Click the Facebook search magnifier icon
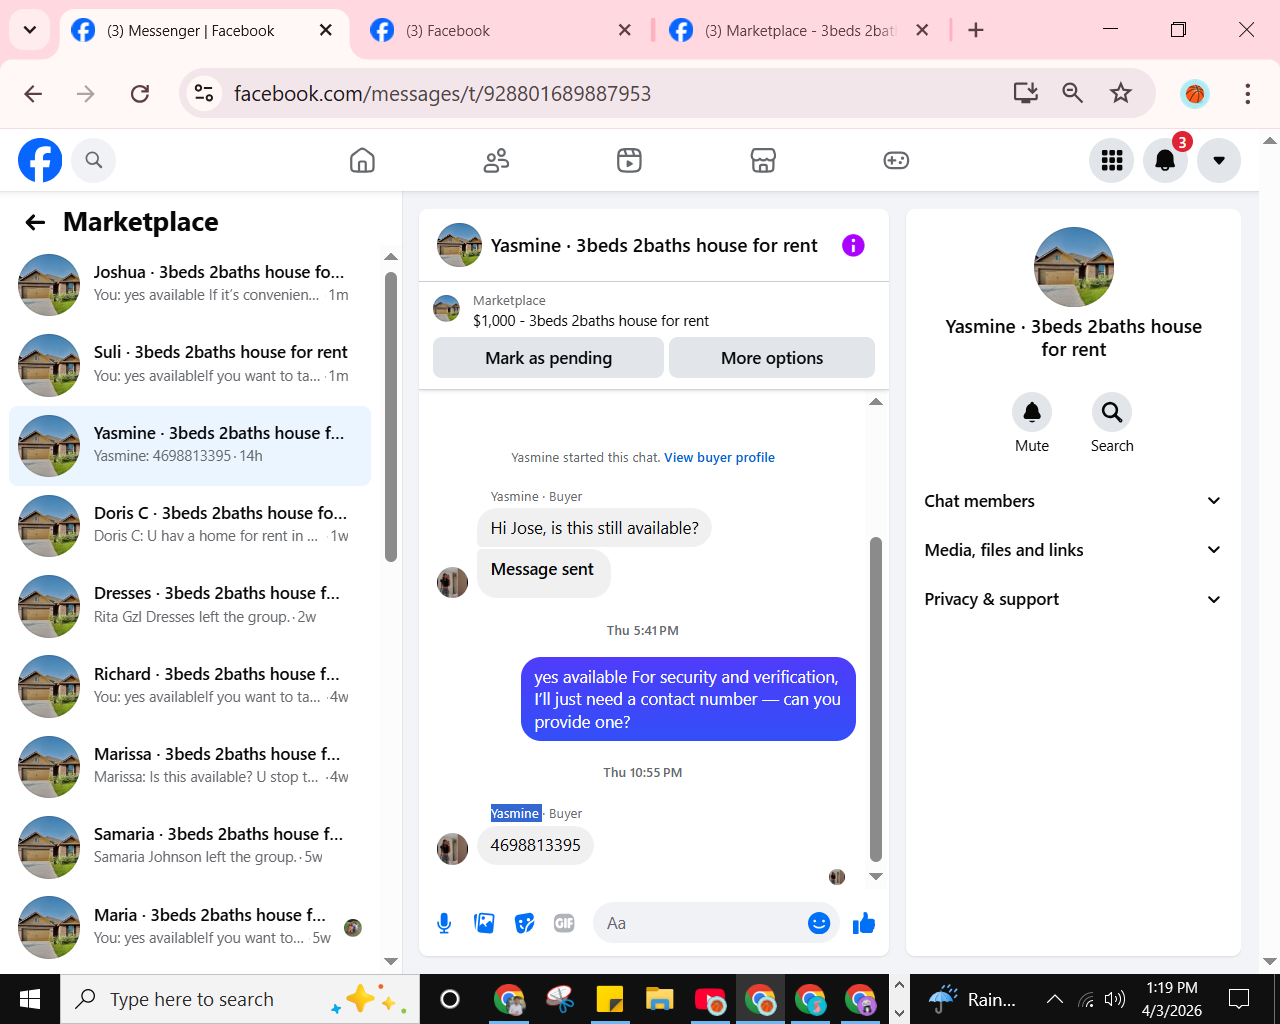Screen dimensions: 1280x1024 click(94, 160)
